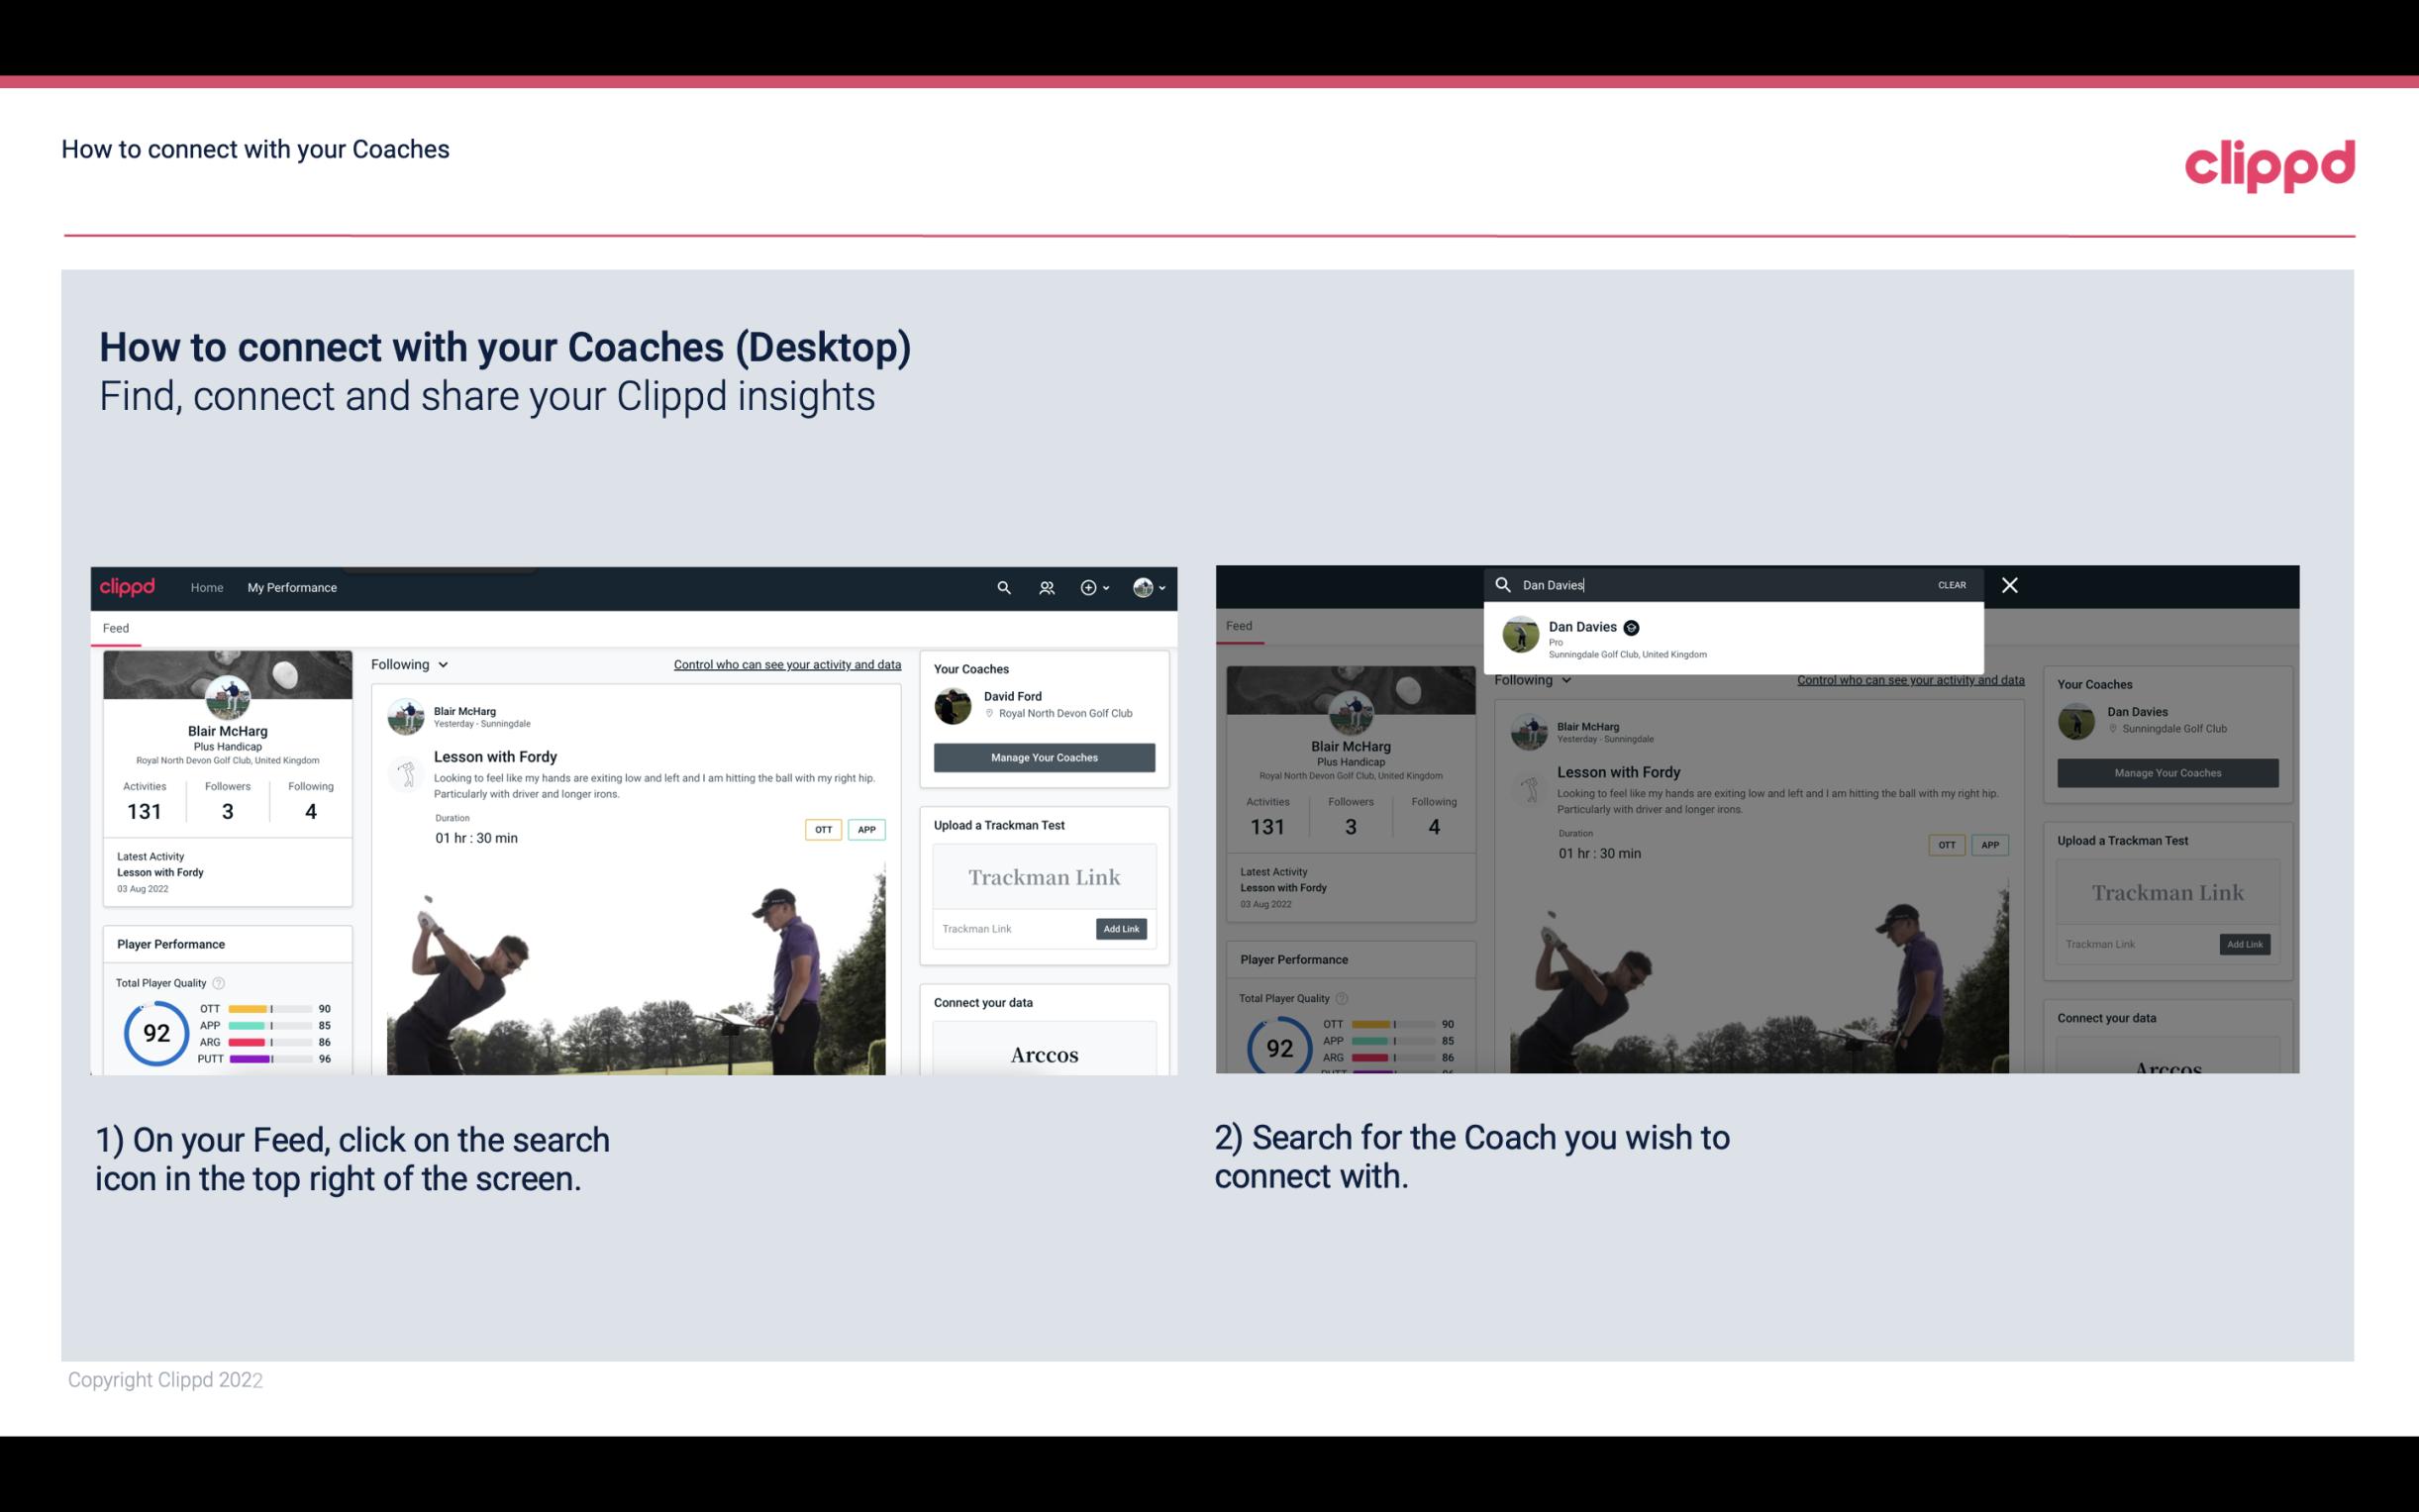Click Add Link button for Trackman

point(1122,927)
